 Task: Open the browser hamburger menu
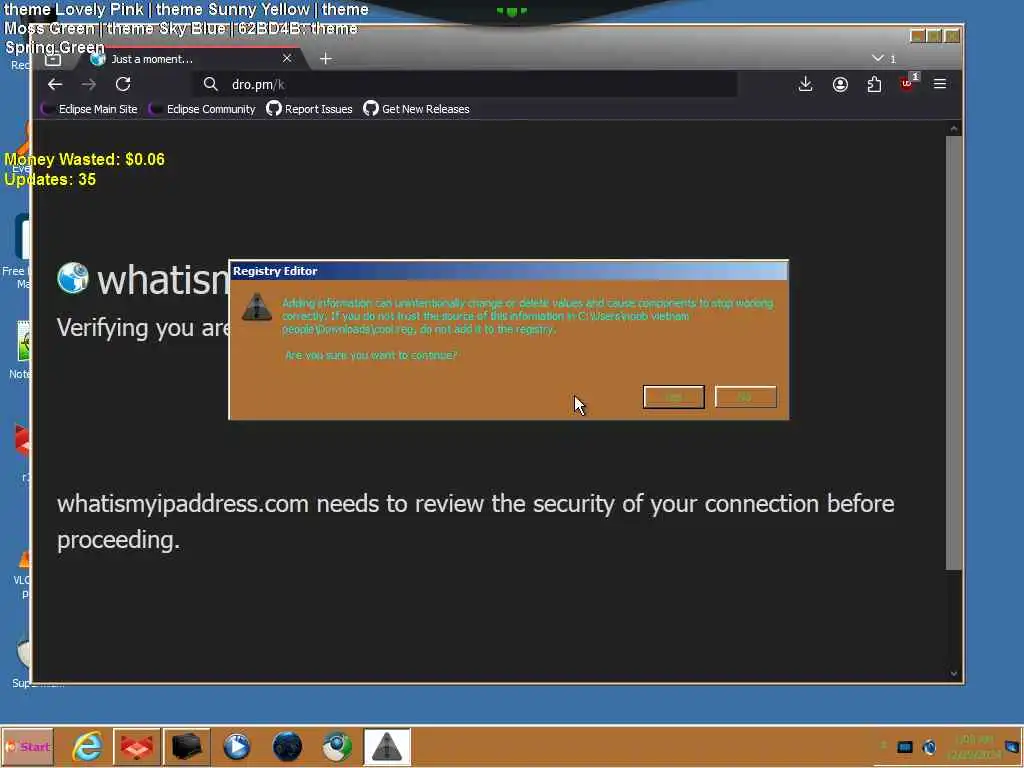pos(940,84)
